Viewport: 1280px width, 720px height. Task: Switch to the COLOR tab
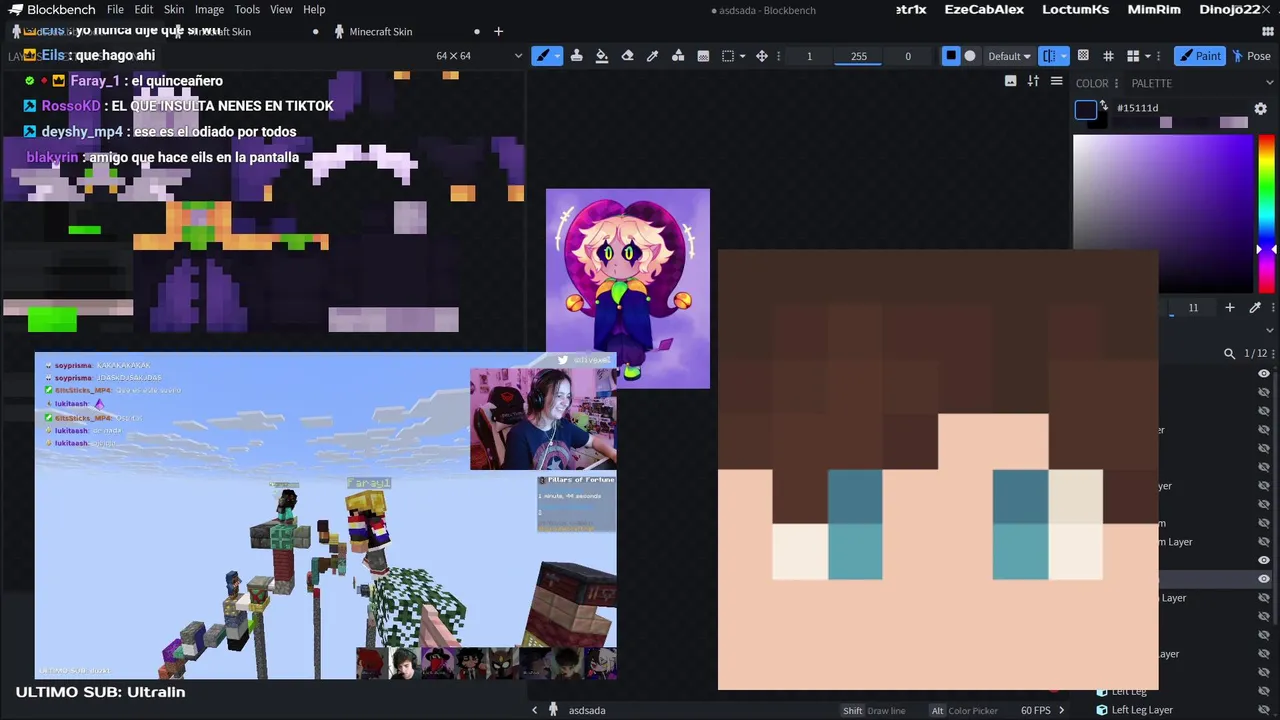click(1092, 83)
